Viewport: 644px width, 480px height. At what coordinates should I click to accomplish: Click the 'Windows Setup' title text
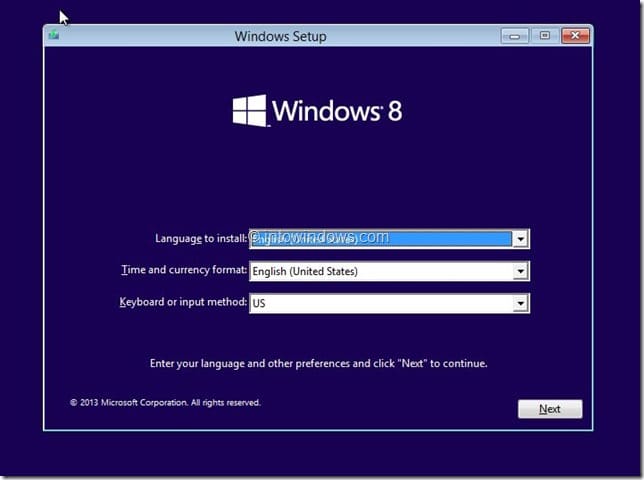click(x=281, y=37)
